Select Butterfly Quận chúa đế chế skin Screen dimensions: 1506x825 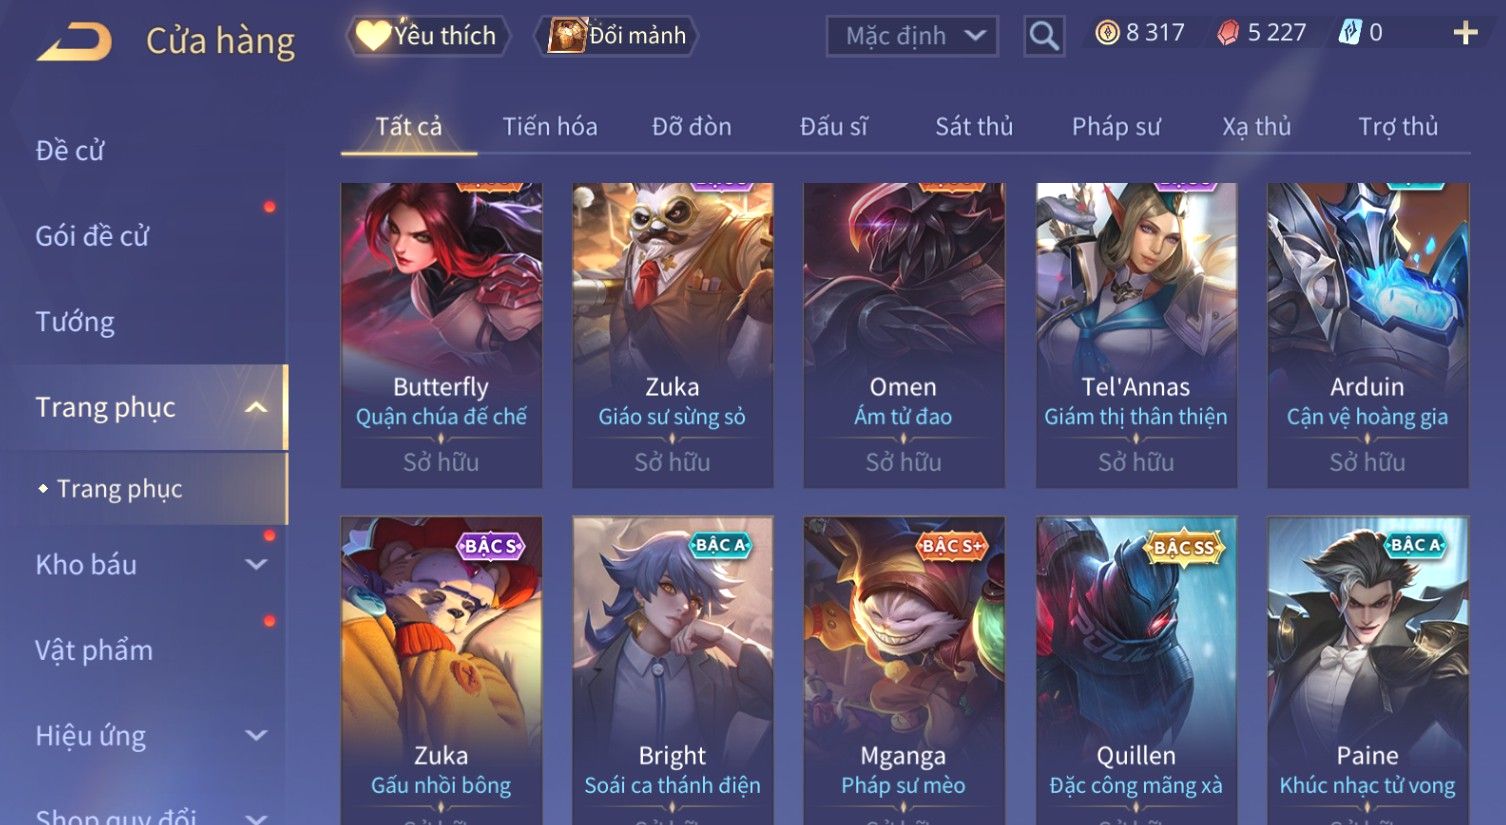coord(441,335)
